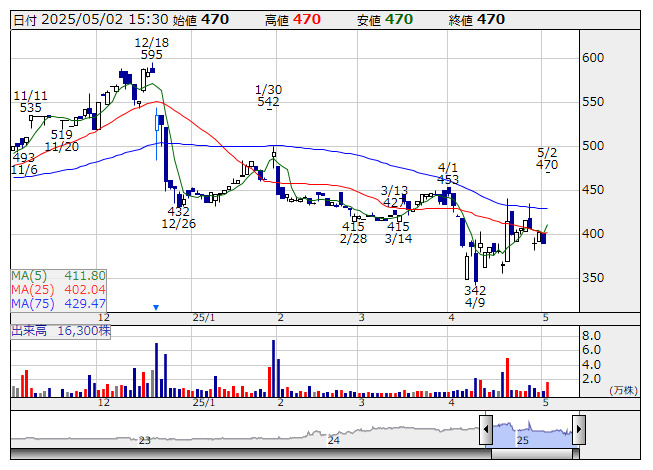Click the 出来高 16,300株 volume label
The width and height of the screenshot is (653, 470).
pyautogui.click(x=61, y=331)
